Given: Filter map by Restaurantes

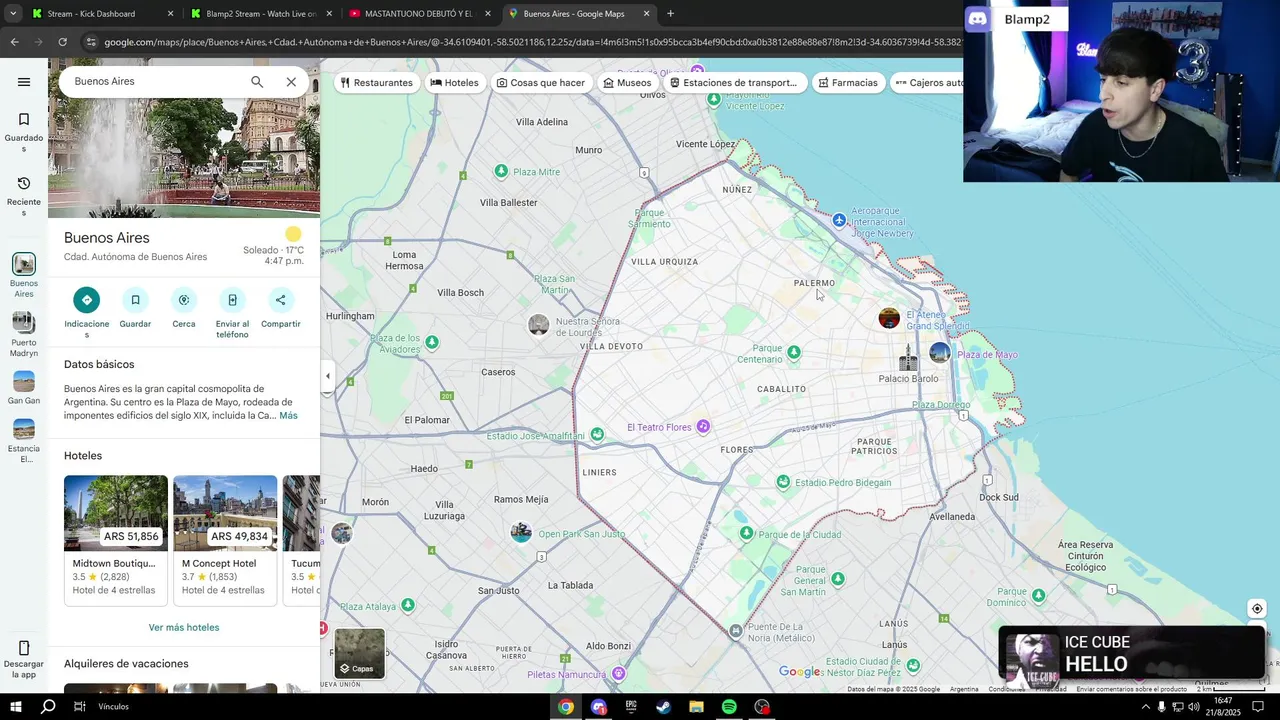Looking at the screenshot, I should (x=376, y=83).
